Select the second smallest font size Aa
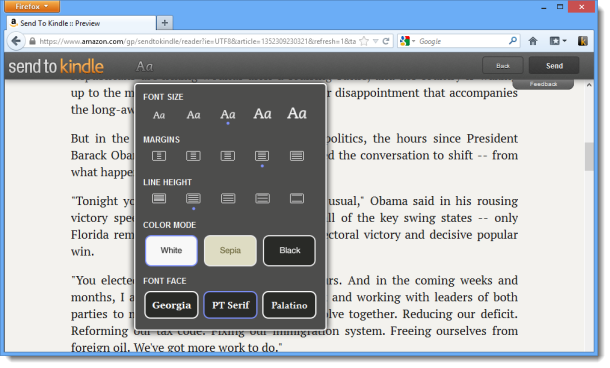Screen dimensions: 610x368 tap(193, 115)
